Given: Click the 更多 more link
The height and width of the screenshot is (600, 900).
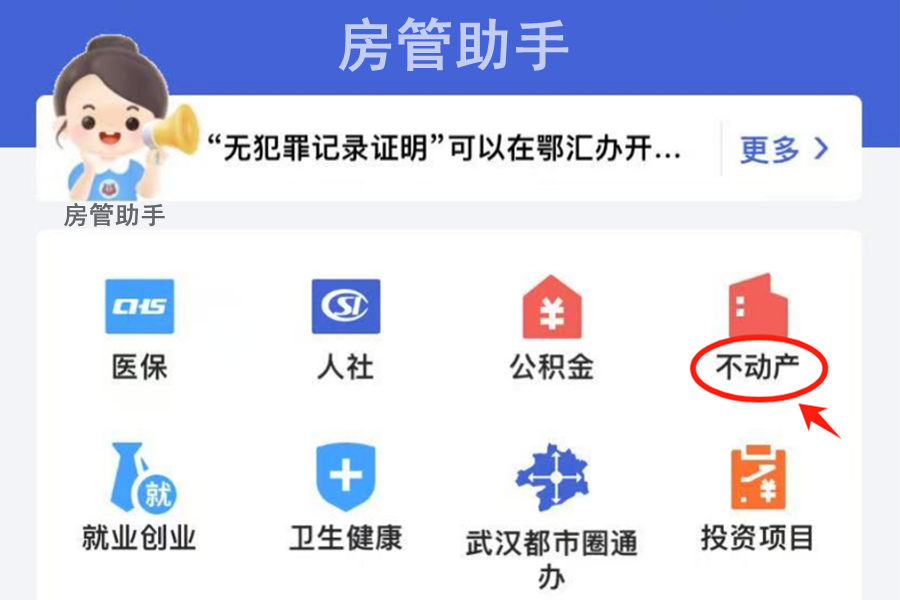Looking at the screenshot, I should (x=769, y=149).
